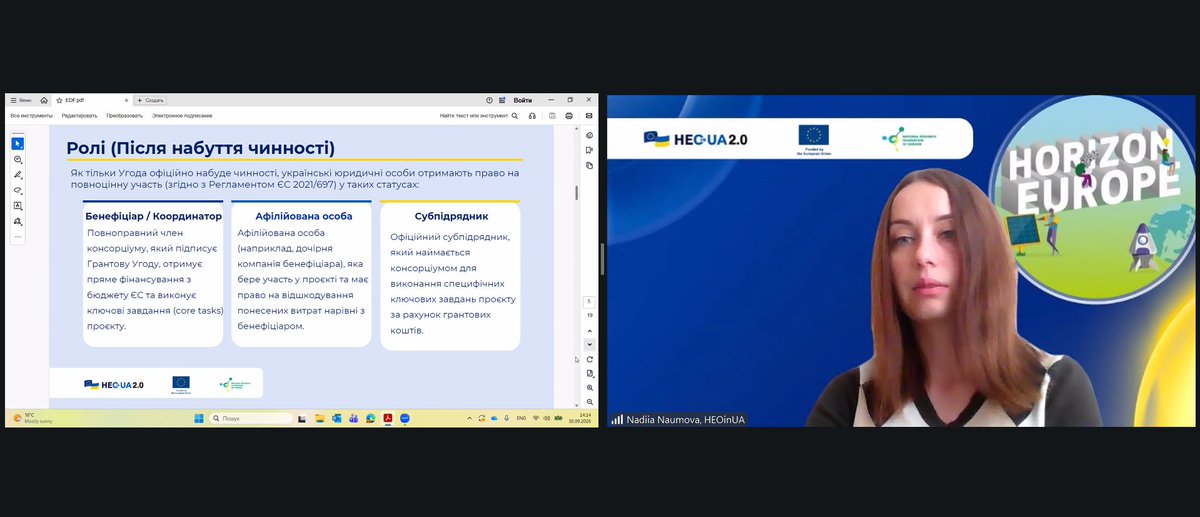Select the highlight pen tool
The height and width of the screenshot is (517, 1200).
[x=18, y=175]
